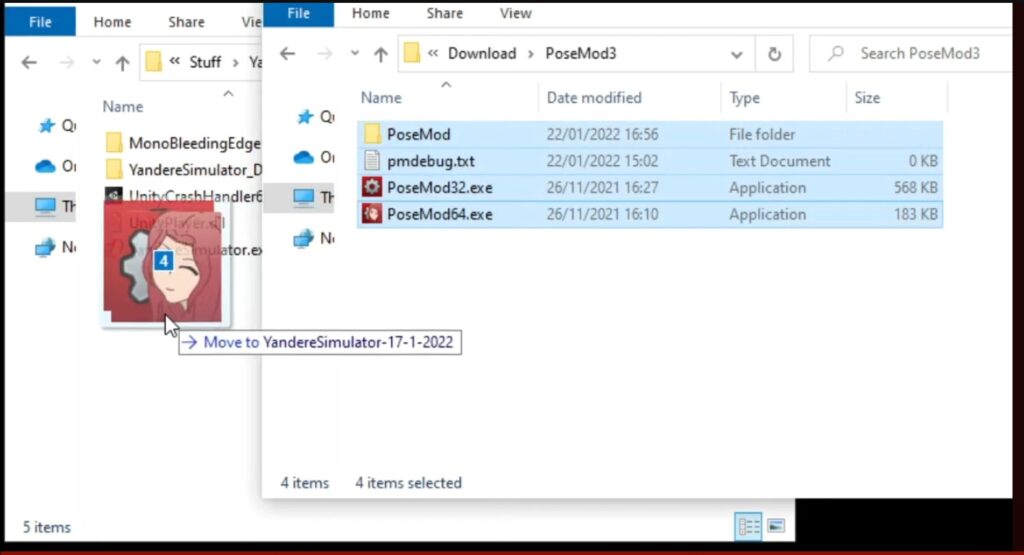Sort by Date modified column header
The height and width of the screenshot is (555, 1024).
(594, 98)
